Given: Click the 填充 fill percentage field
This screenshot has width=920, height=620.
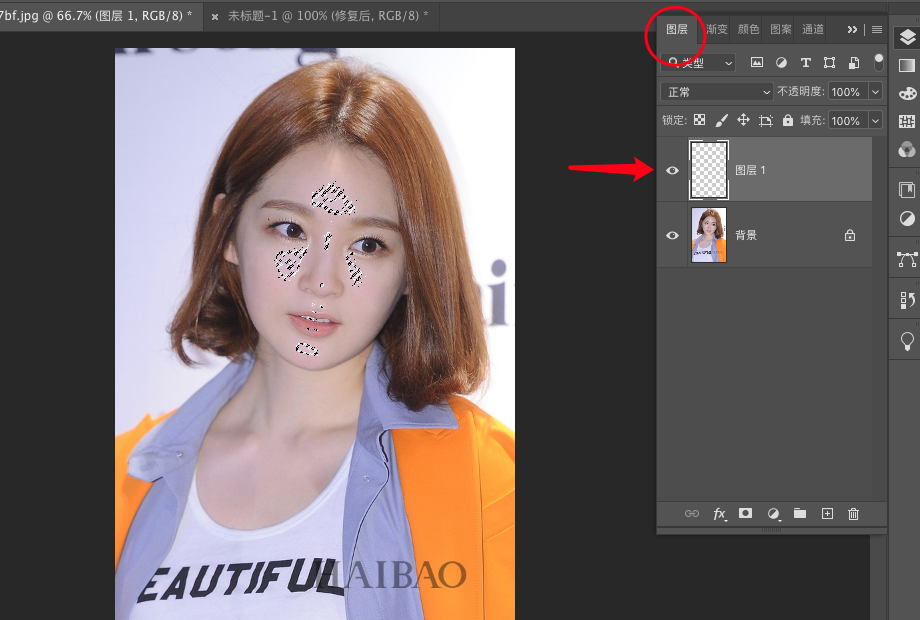Looking at the screenshot, I should pyautogui.click(x=846, y=120).
